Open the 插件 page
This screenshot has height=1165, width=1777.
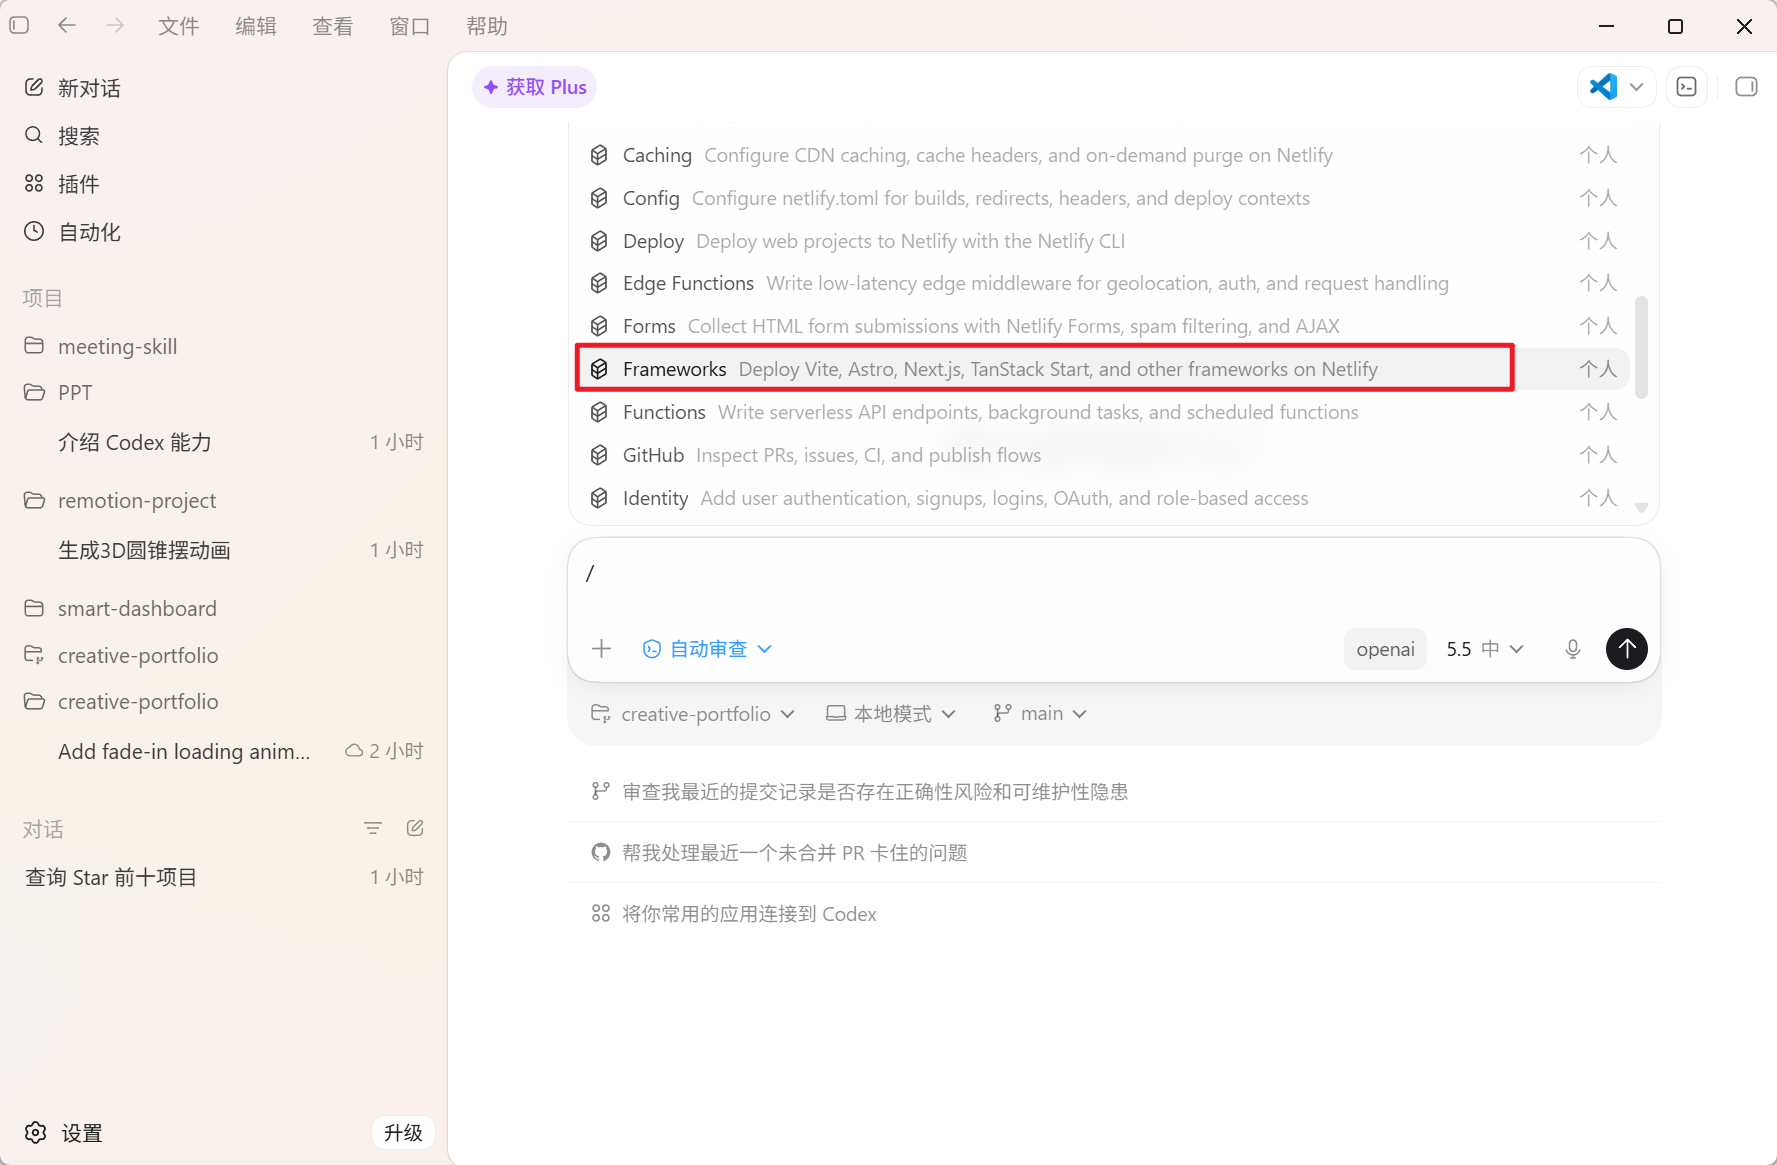point(222,184)
